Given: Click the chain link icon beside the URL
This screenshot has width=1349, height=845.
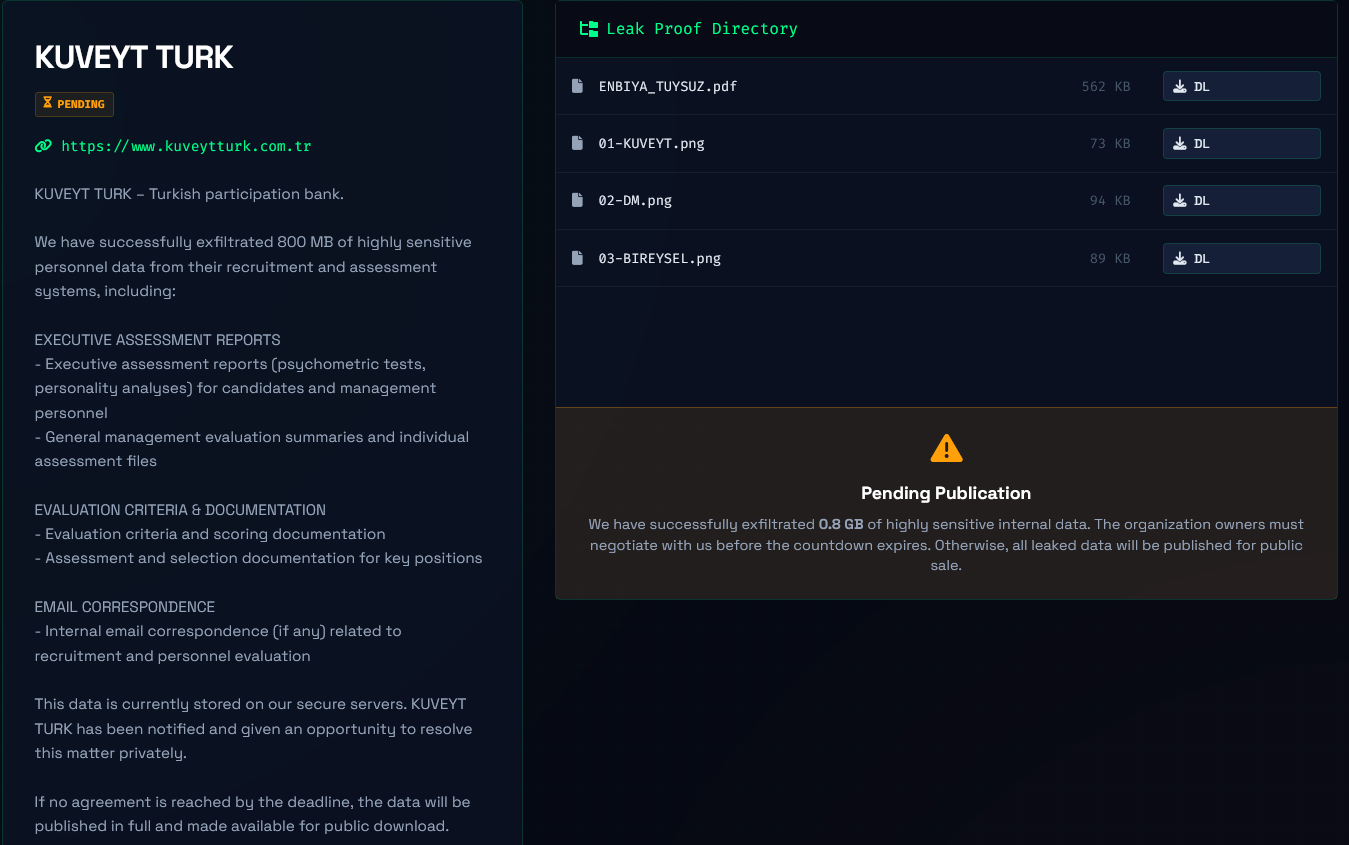Looking at the screenshot, I should pyautogui.click(x=43, y=146).
